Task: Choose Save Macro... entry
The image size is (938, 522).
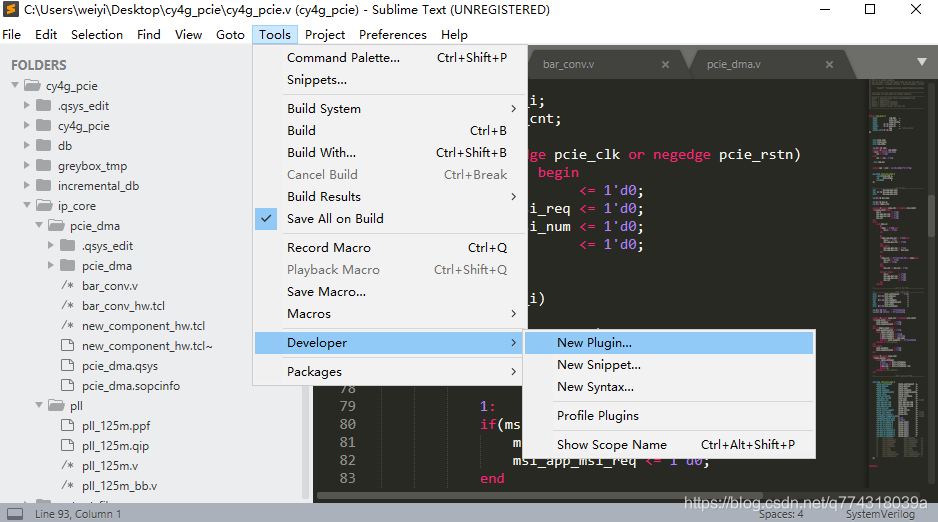Action: [x=391, y=292]
